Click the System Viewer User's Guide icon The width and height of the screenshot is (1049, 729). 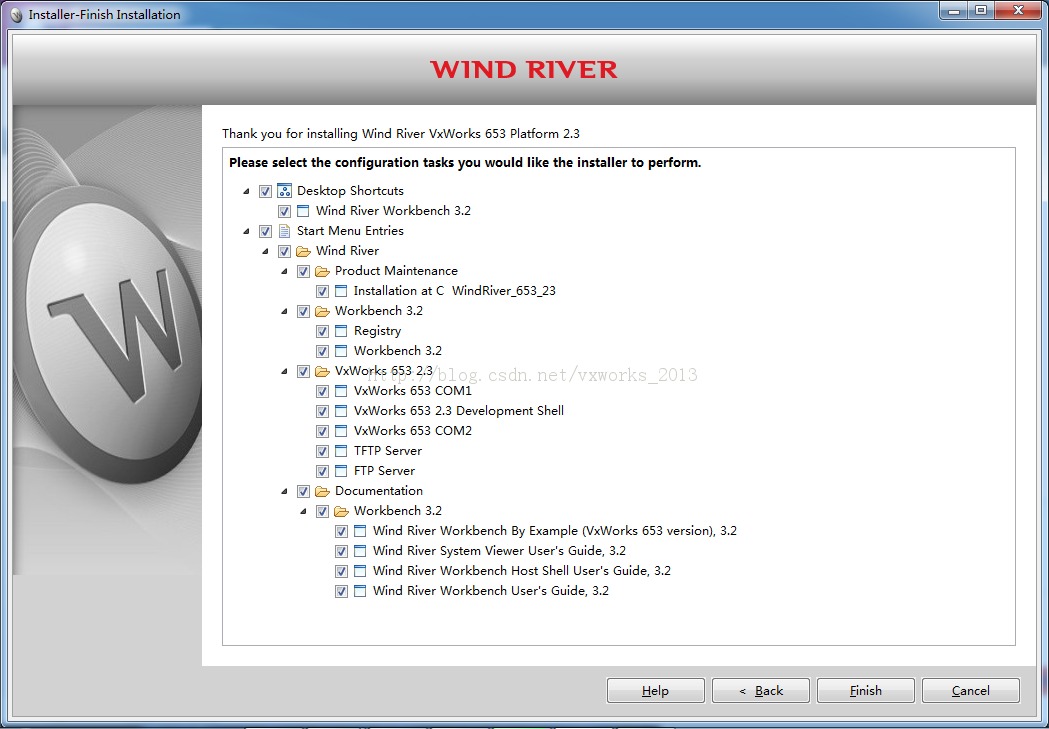coord(360,552)
